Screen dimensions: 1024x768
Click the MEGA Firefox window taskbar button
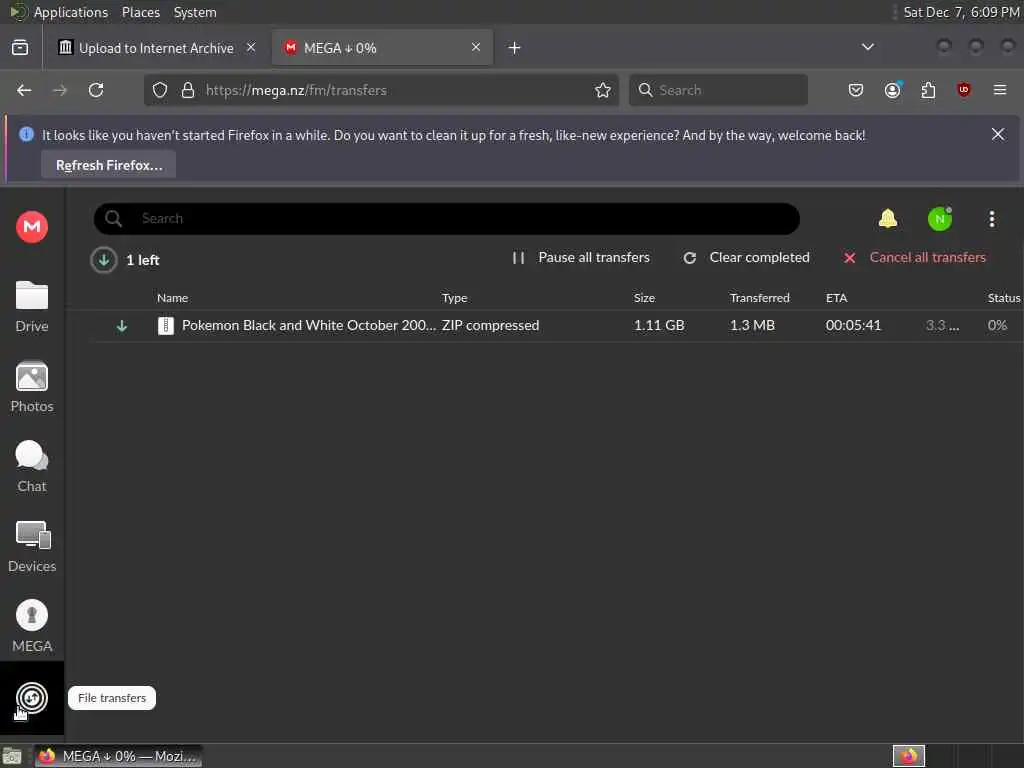coord(118,756)
